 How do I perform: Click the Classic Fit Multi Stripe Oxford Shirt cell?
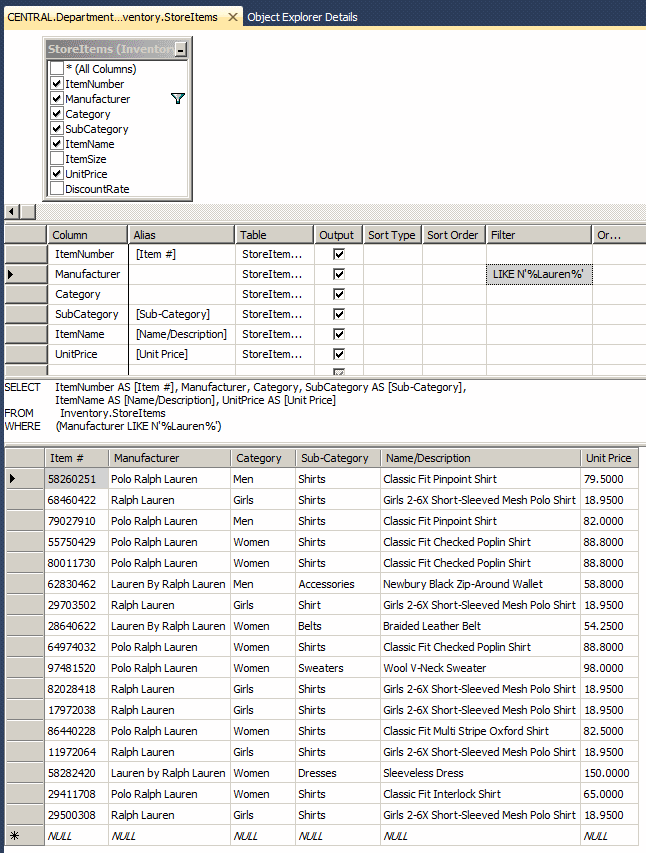481,731
